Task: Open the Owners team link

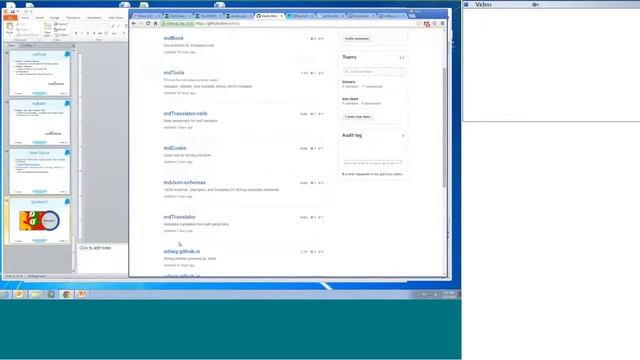Action: pyautogui.click(x=349, y=82)
